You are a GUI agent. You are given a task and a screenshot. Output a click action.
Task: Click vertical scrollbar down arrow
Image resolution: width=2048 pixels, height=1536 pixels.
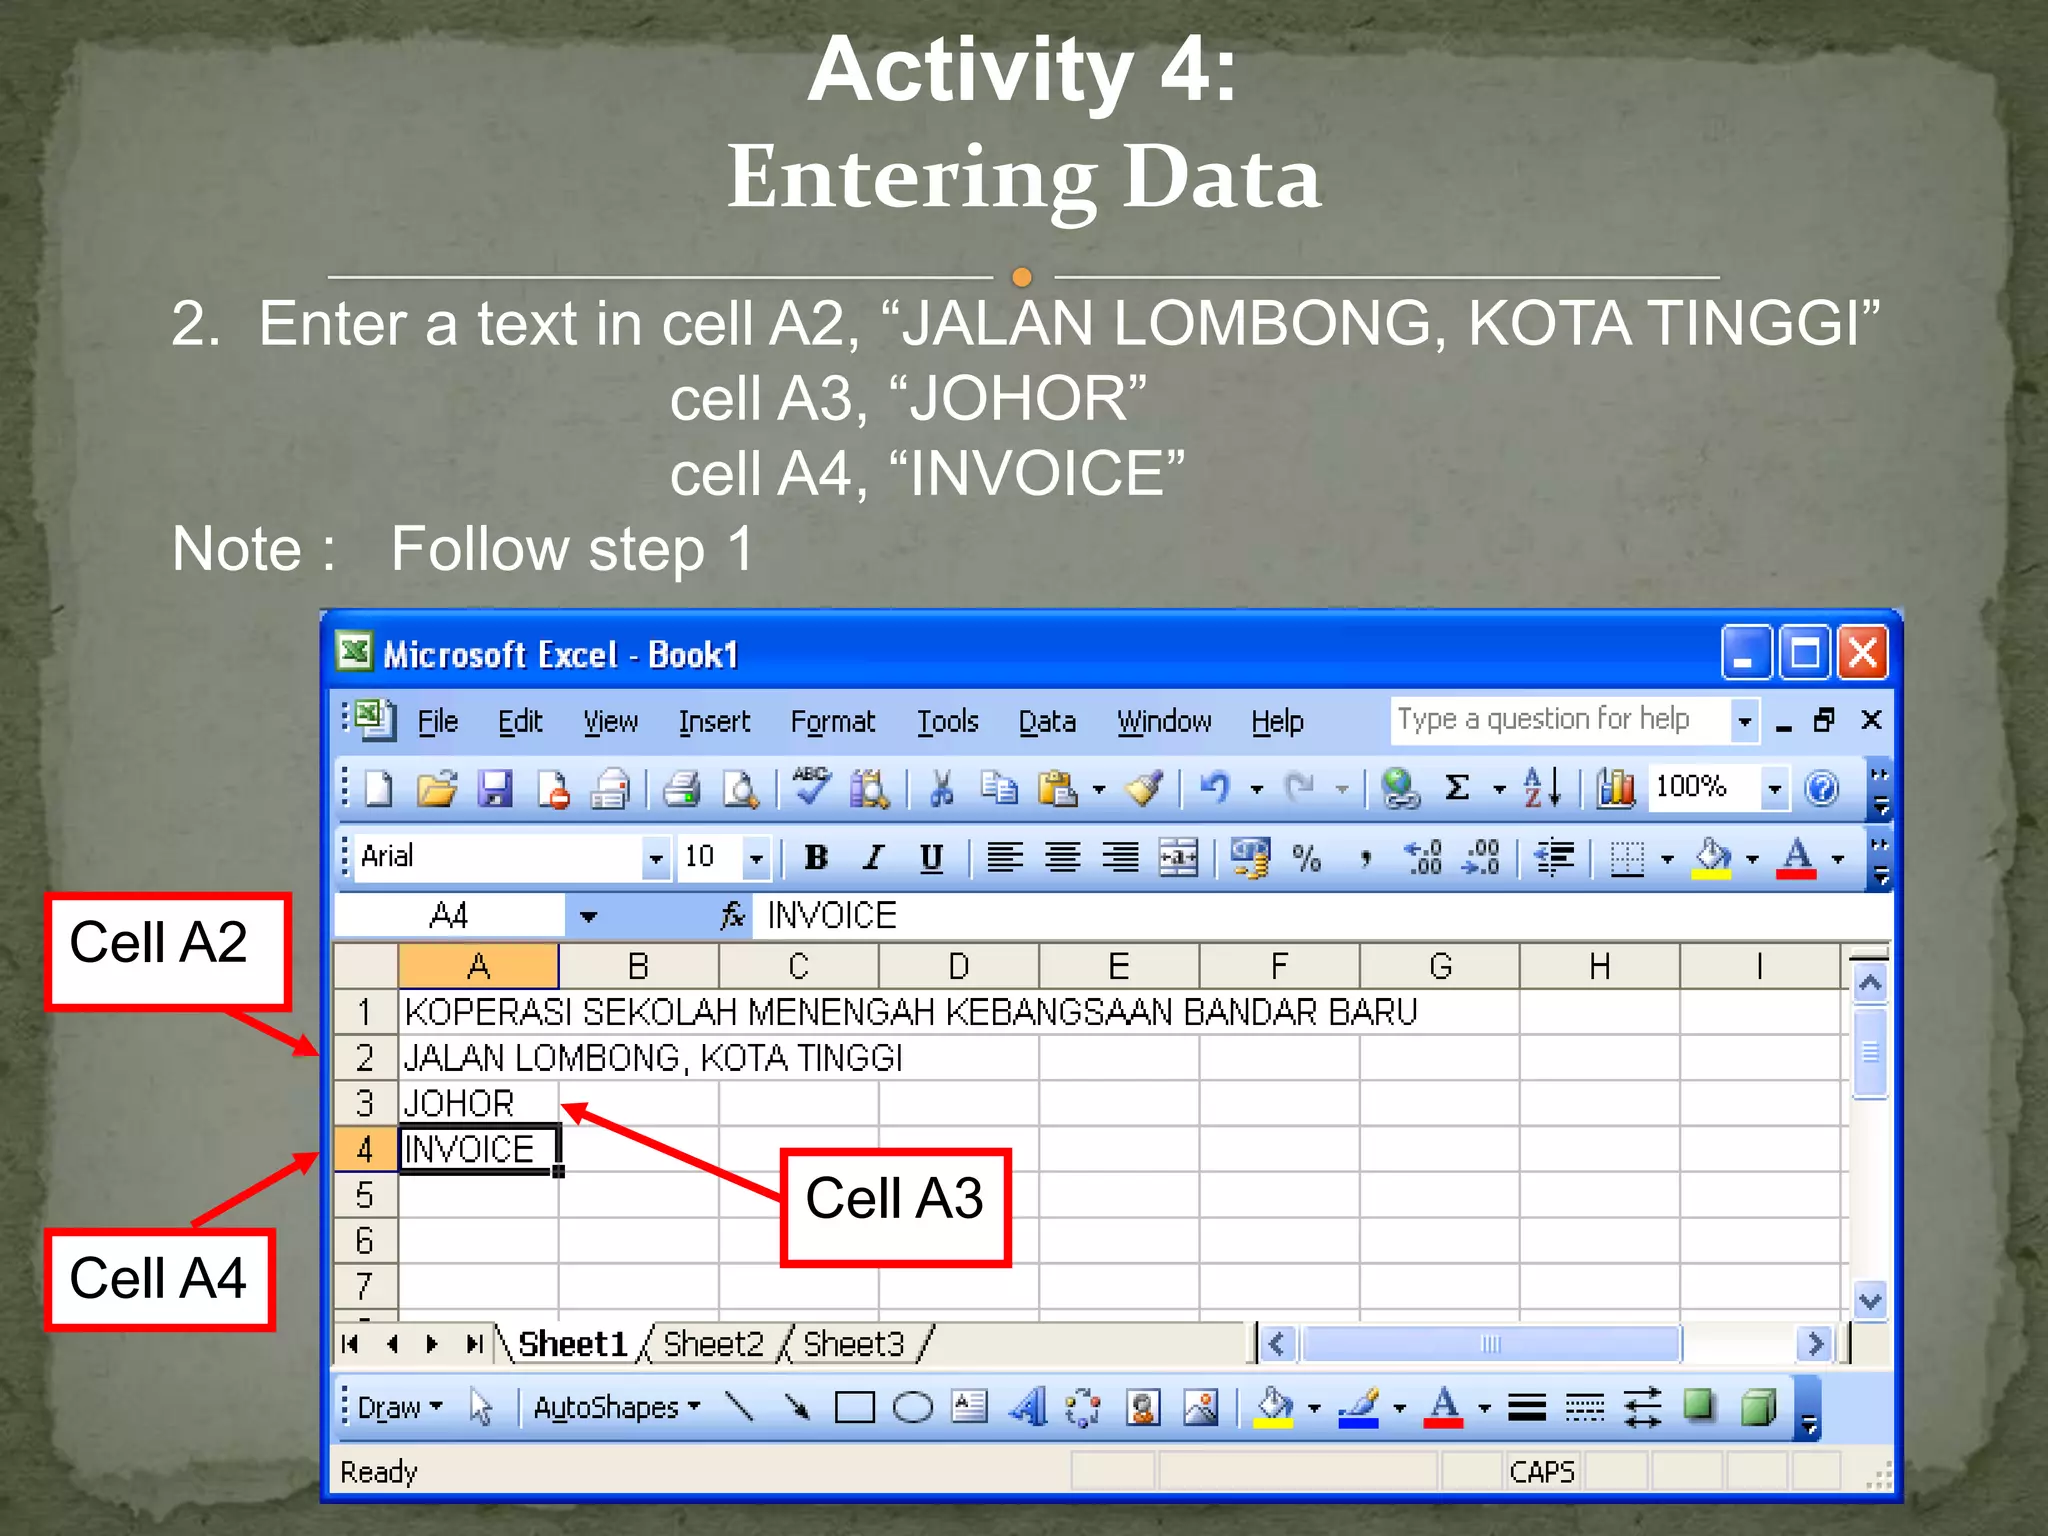pyautogui.click(x=1869, y=1301)
